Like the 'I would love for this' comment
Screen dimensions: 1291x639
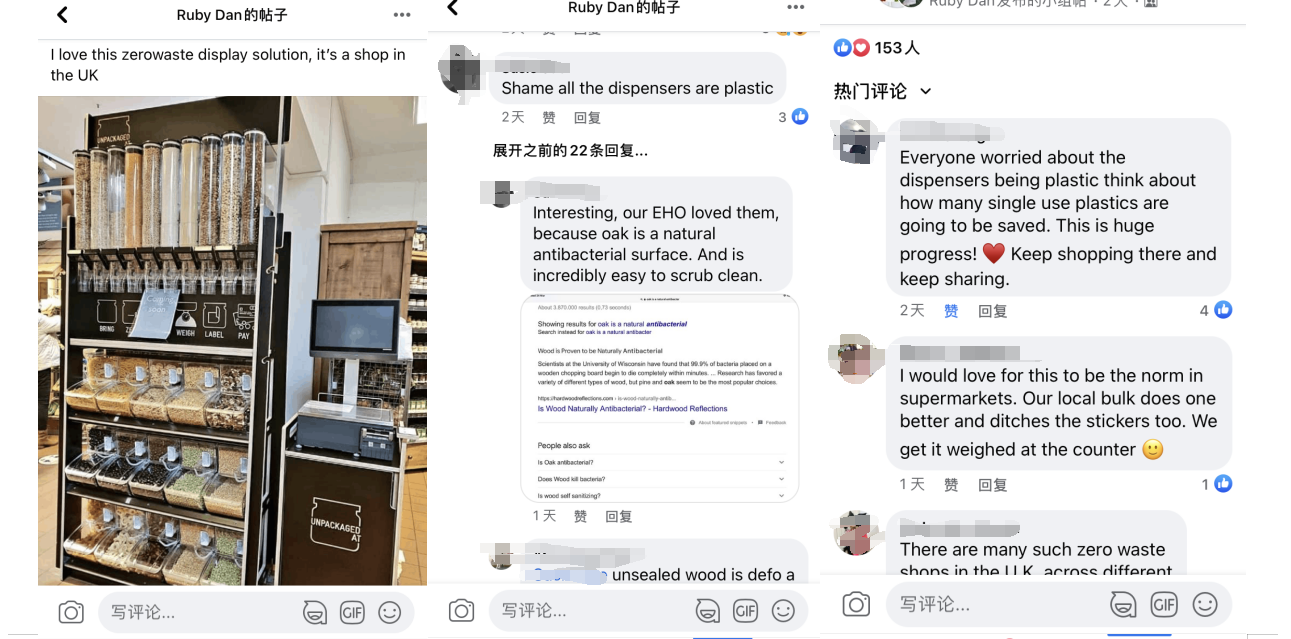pyautogui.click(x=951, y=485)
